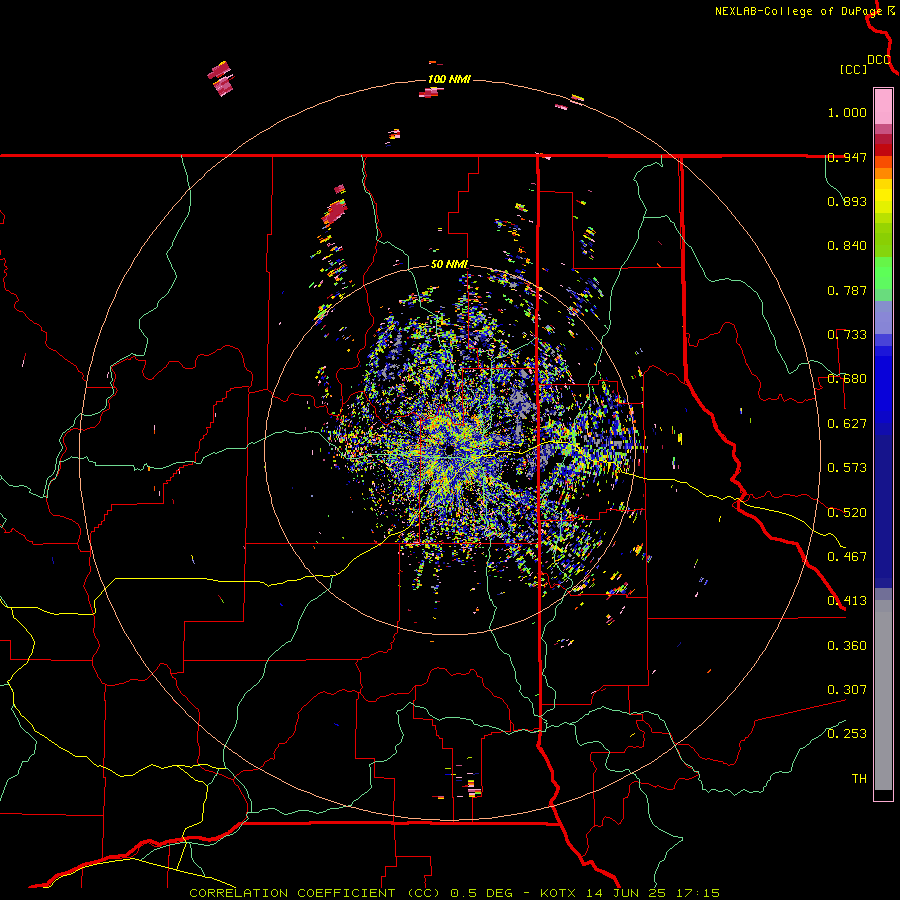
Task: Click the TH threshold legend label
Action: pos(859,779)
